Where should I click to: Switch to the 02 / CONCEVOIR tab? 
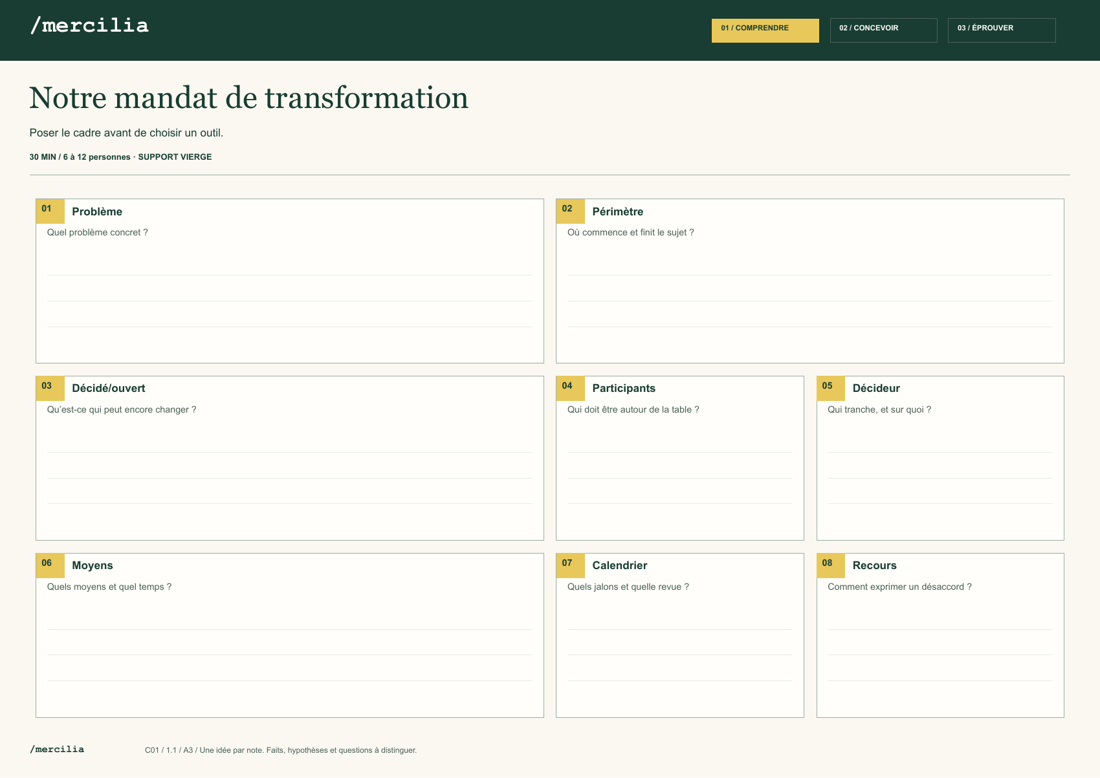click(x=883, y=30)
